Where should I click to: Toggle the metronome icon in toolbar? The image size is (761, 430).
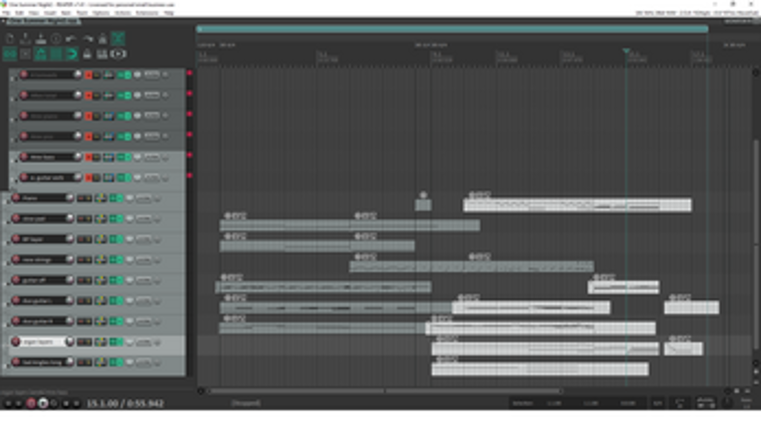[x=103, y=39]
